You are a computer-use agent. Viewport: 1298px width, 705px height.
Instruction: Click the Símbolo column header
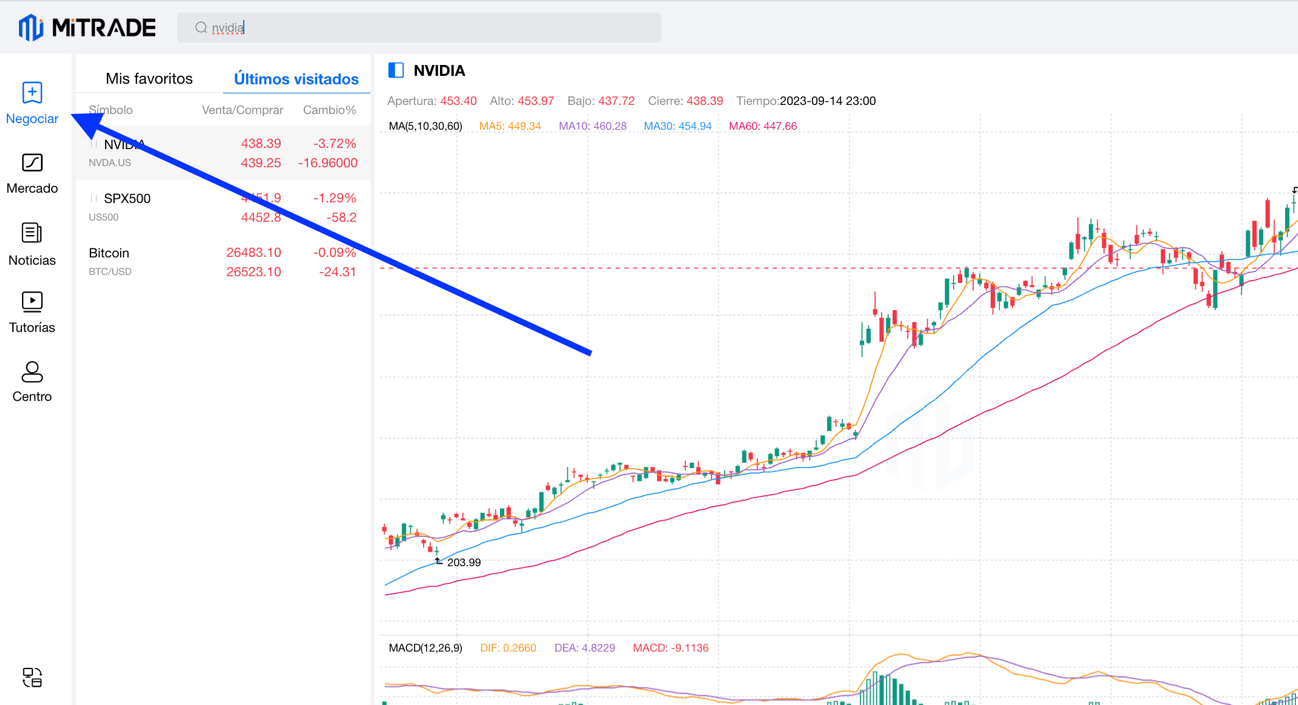110,110
